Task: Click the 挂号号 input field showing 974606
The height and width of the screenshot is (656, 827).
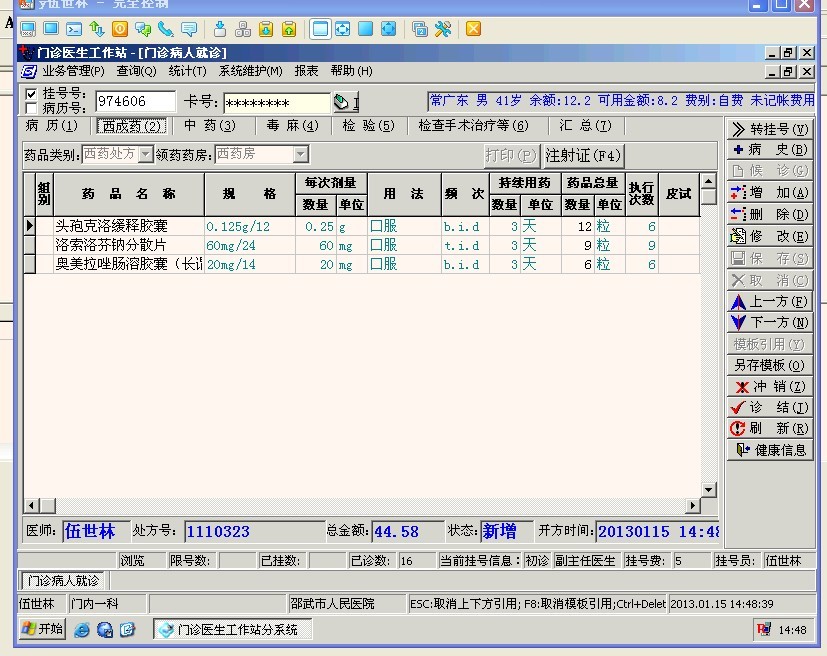Action: pos(136,101)
